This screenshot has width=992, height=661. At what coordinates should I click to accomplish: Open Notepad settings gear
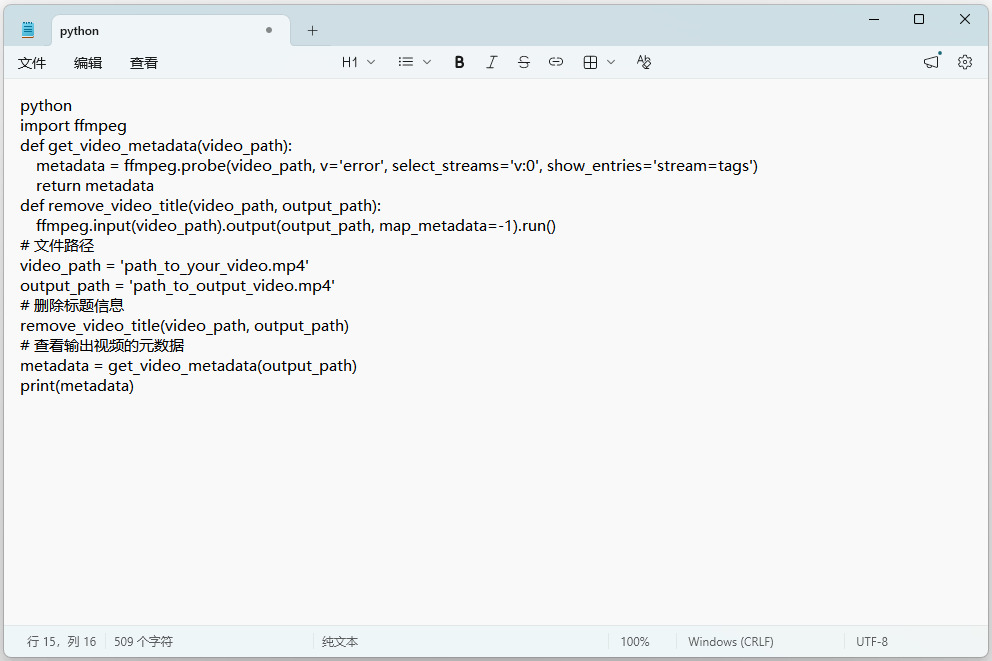pos(965,62)
